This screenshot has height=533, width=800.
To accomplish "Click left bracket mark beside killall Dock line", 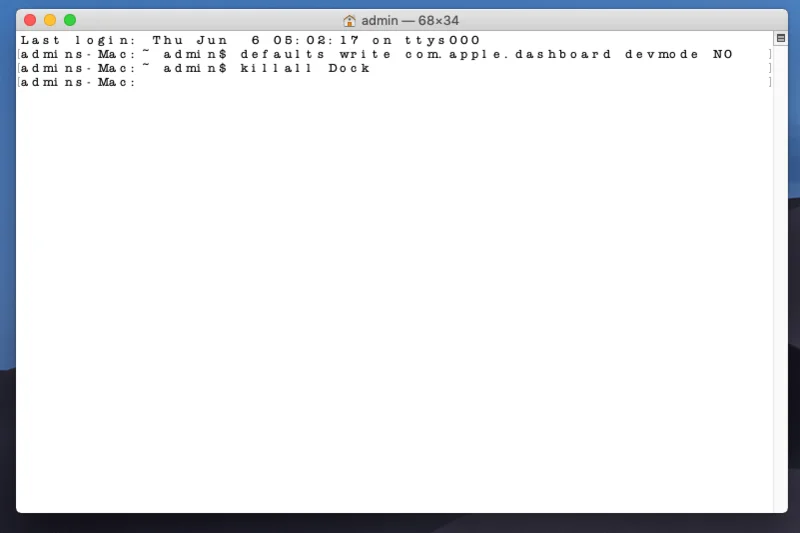I will pos(19,68).
